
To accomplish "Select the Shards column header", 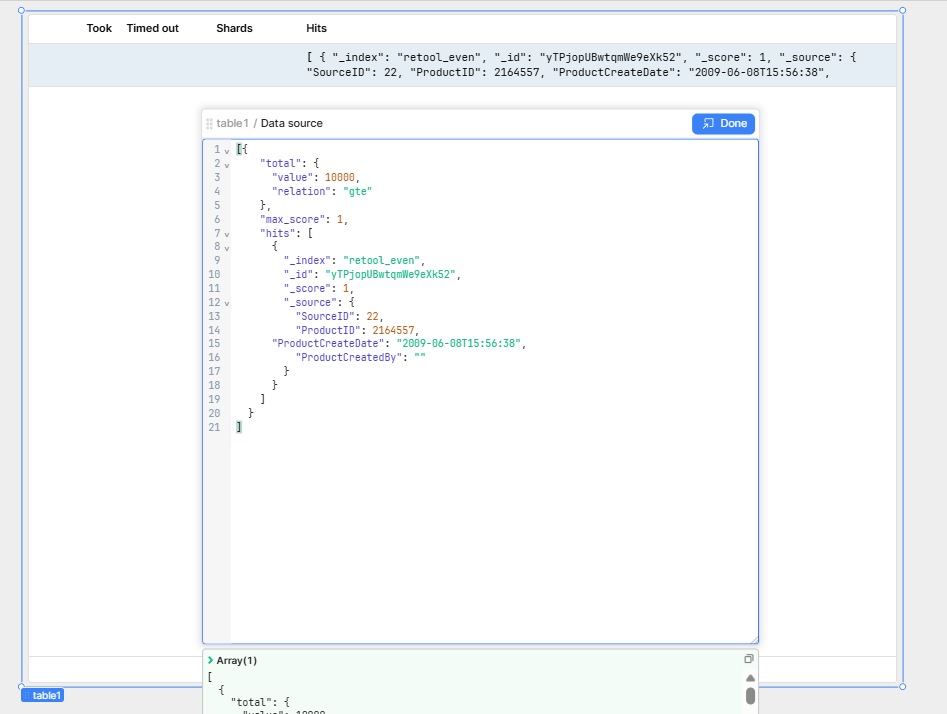I will point(234,28).
